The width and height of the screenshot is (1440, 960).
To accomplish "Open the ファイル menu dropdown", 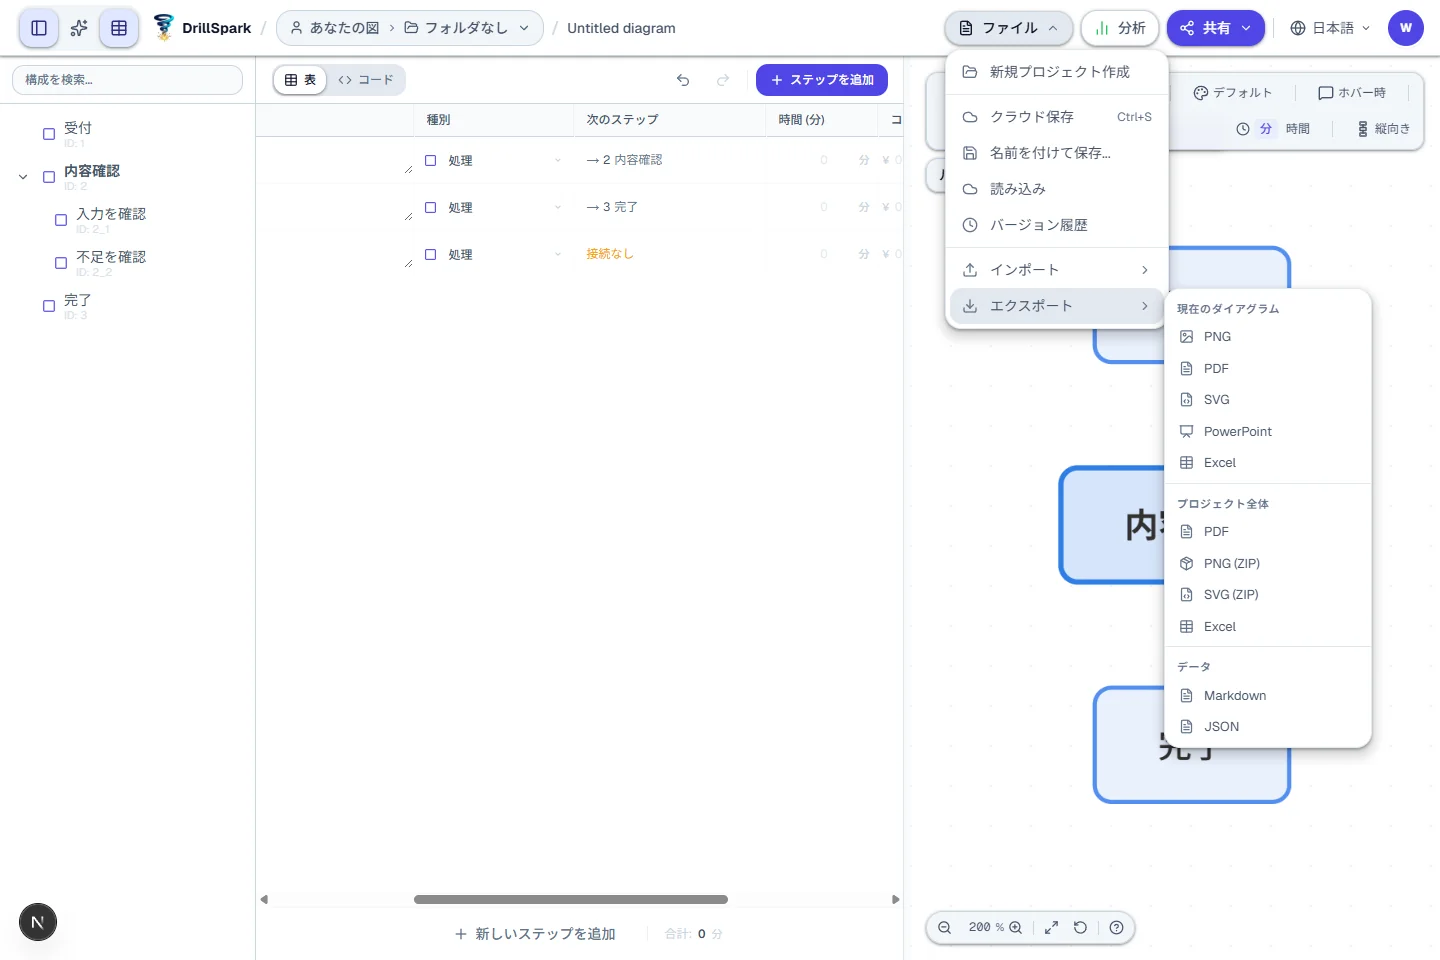I will pyautogui.click(x=1008, y=28).
